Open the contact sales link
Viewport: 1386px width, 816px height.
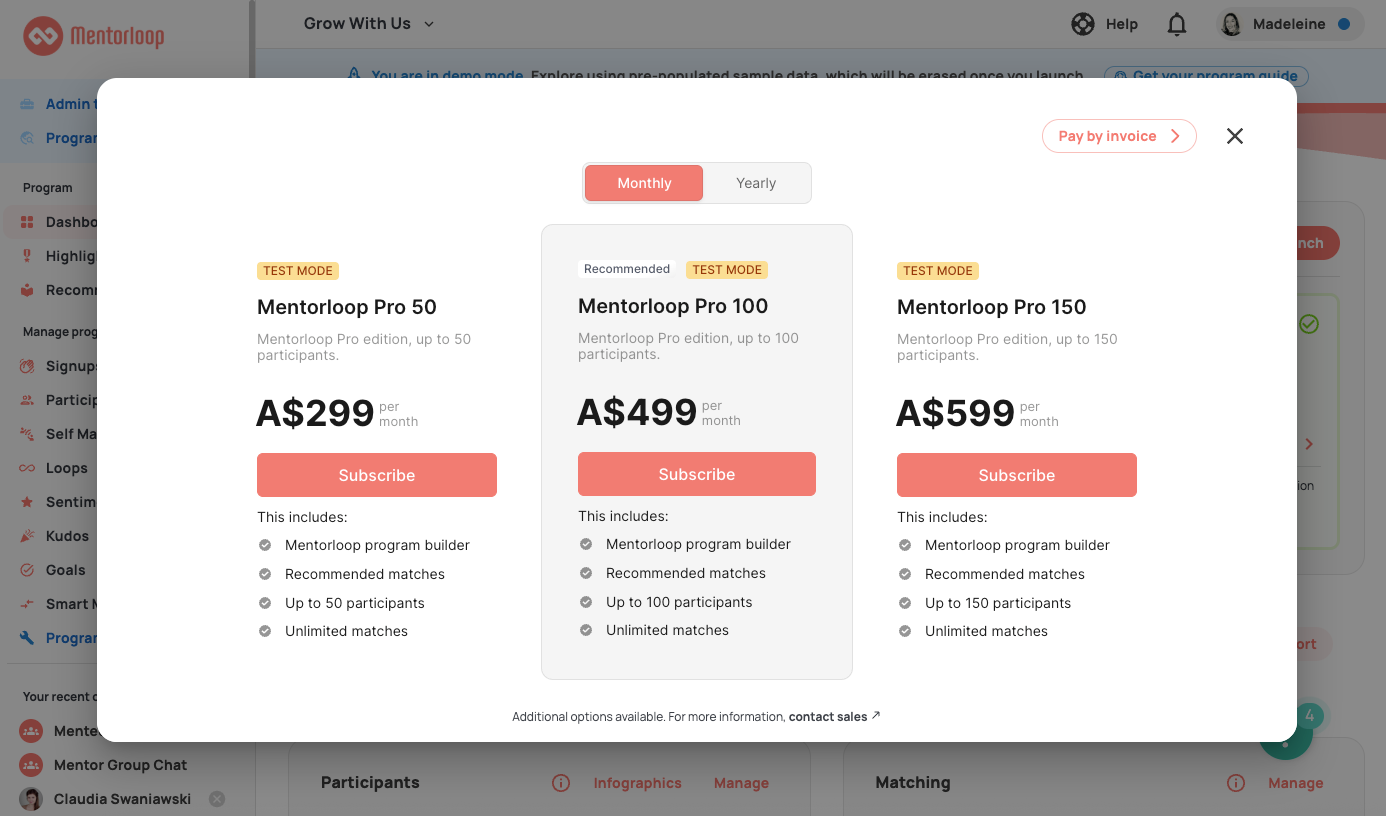(827, 716)
